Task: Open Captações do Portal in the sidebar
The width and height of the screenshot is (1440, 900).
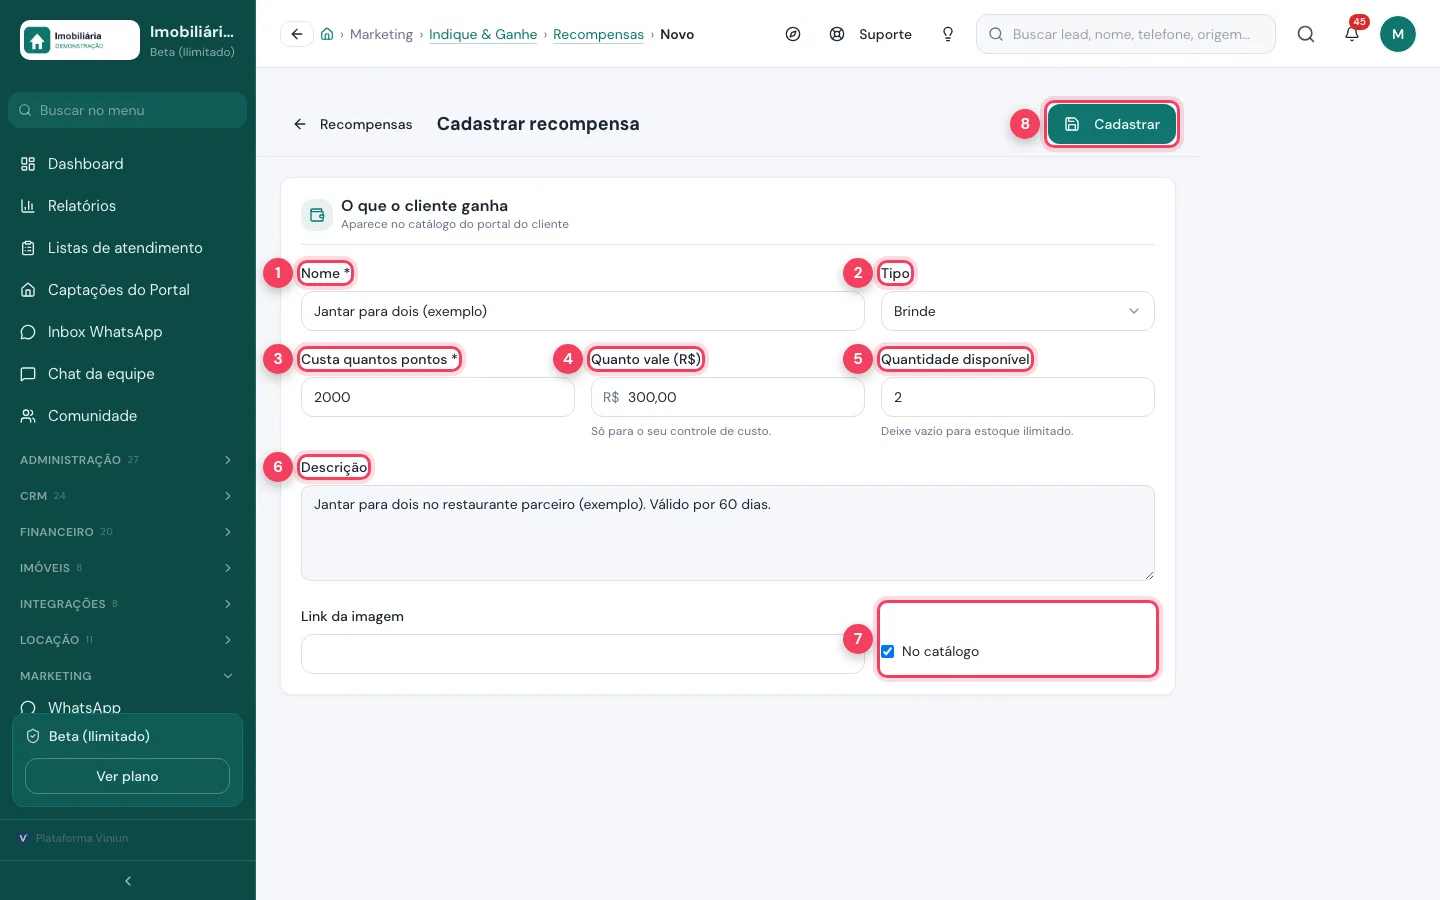Action: click(128, 290)
